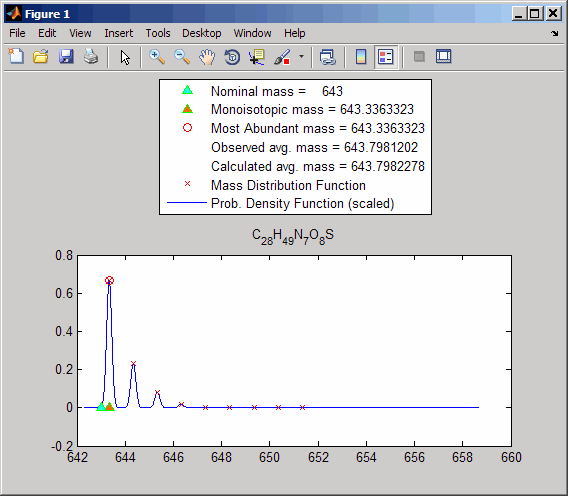Open a file with the folder icon
The width and height of the screenshot is (568, 496).
coord(41,57)
